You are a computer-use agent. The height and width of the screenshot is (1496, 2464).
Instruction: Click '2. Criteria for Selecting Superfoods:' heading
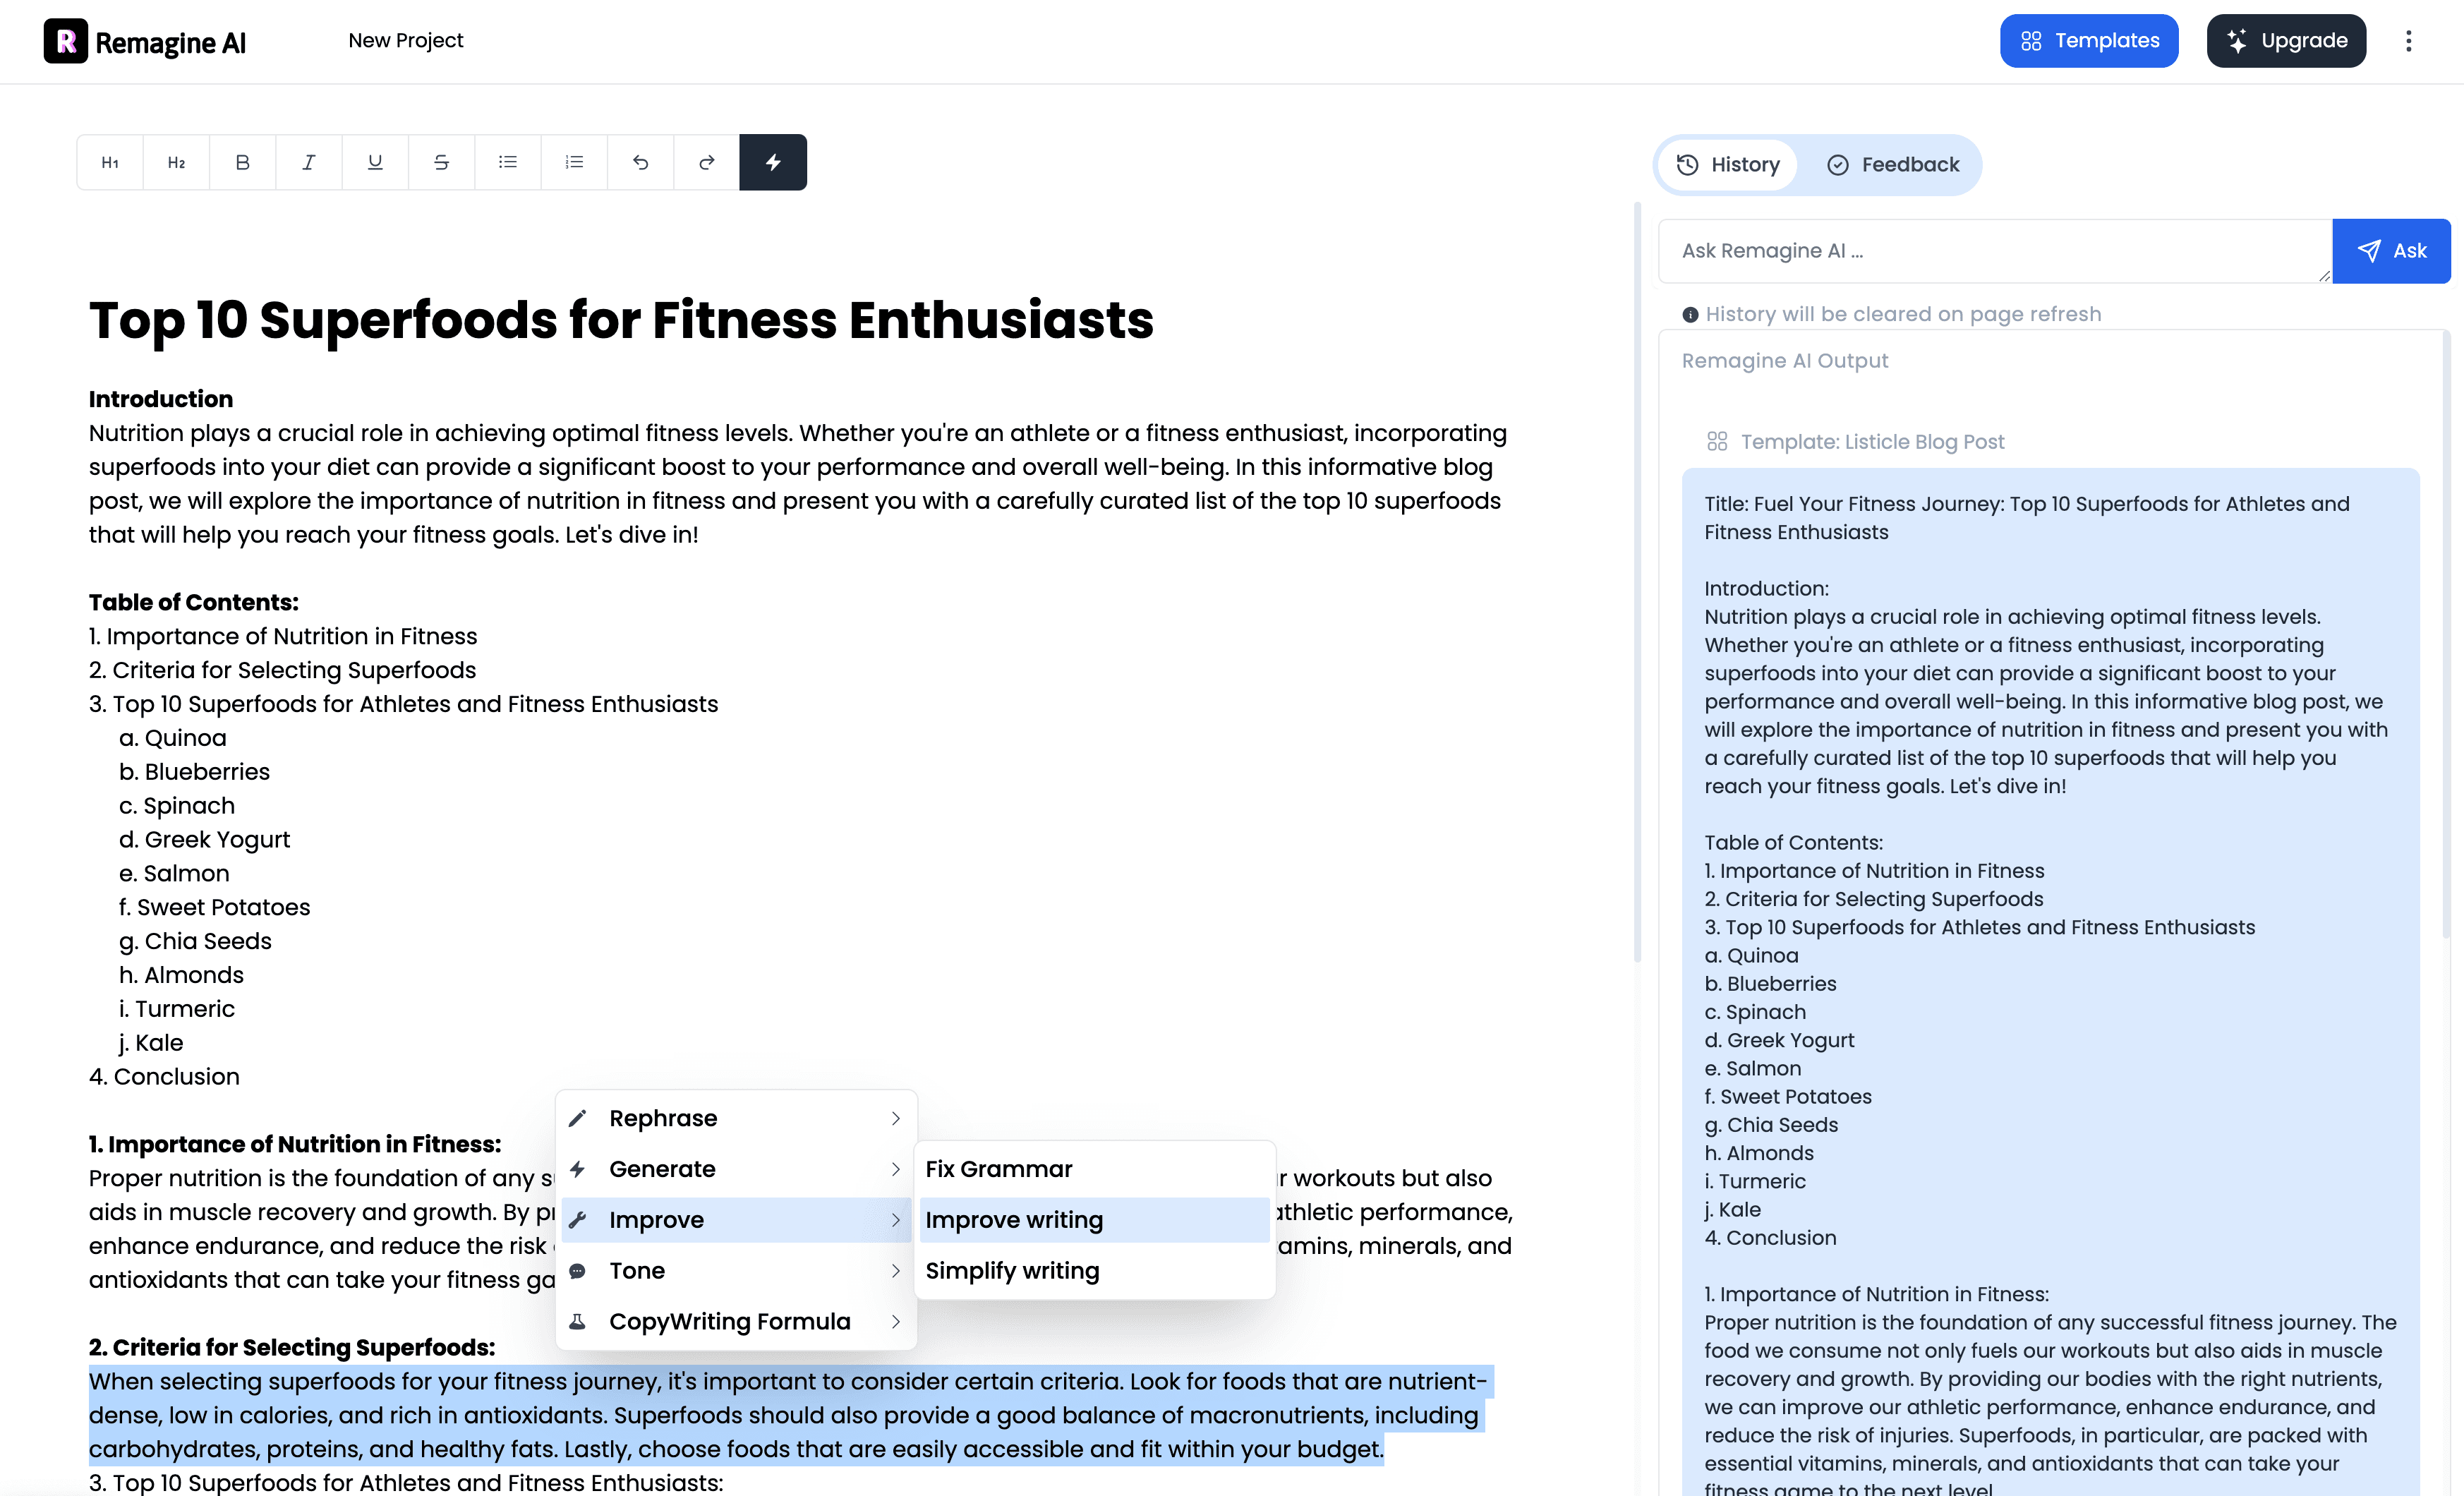[x=292, y=1348]
